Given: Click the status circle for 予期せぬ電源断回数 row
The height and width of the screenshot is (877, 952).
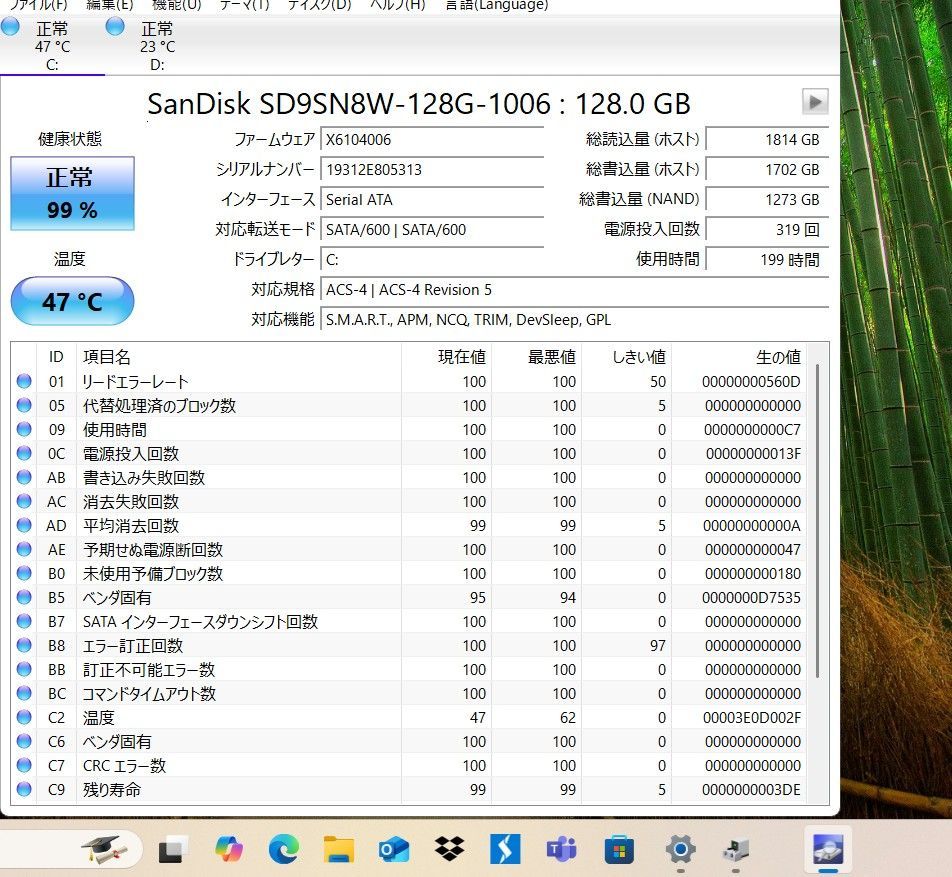Looking at the screenshot, I should (24, 549).
